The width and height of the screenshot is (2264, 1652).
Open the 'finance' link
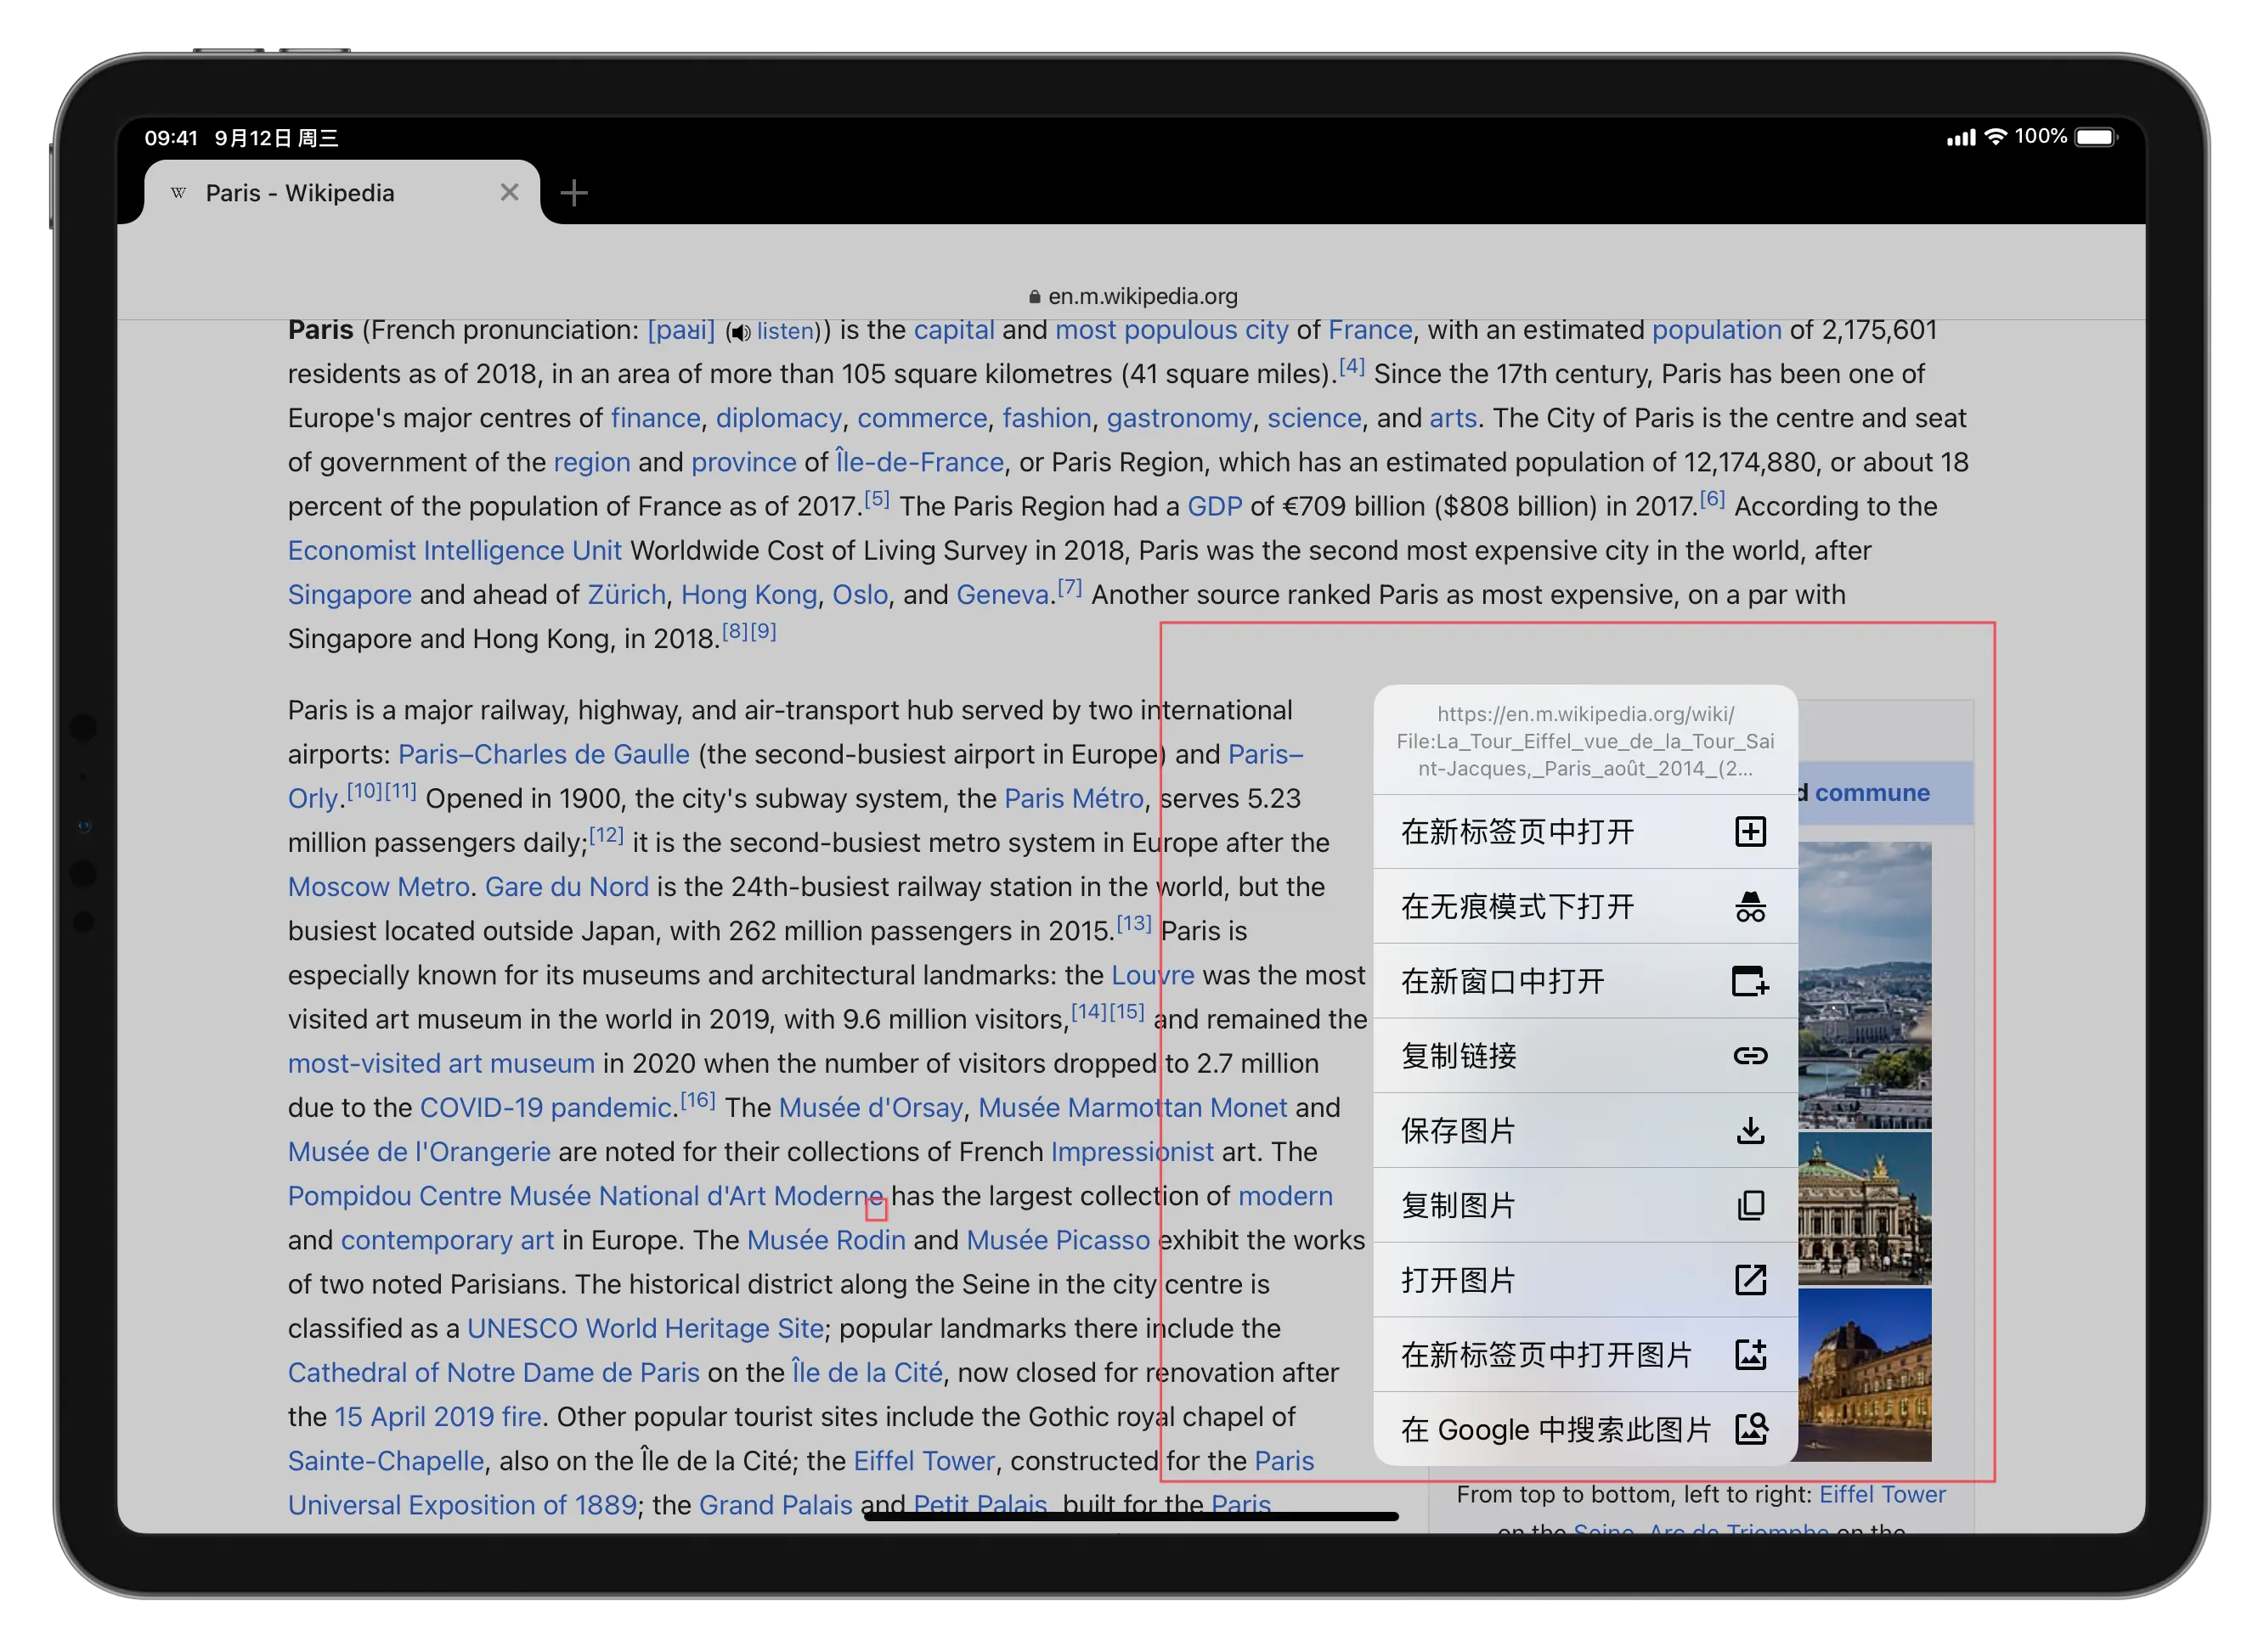click(656, 418)
